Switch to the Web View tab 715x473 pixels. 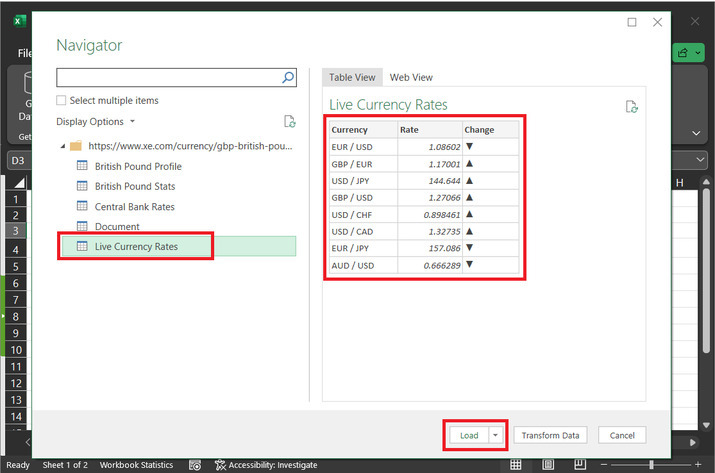click(x=411, y=77)
